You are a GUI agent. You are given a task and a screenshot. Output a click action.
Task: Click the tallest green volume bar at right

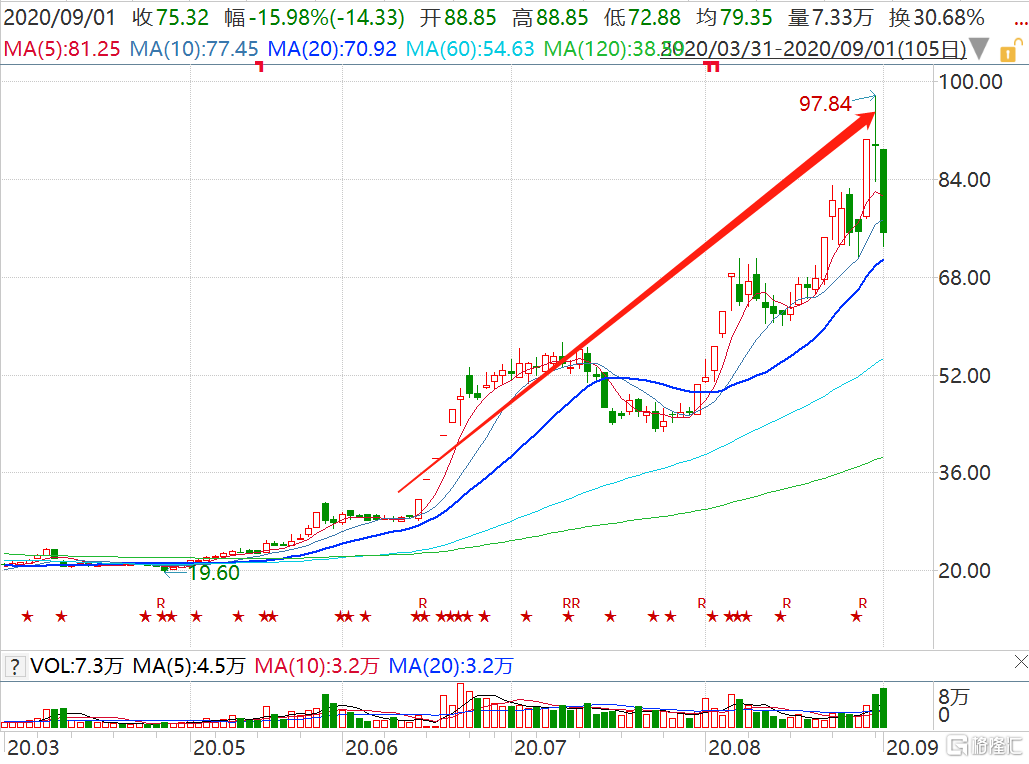(x=883, y=707)
